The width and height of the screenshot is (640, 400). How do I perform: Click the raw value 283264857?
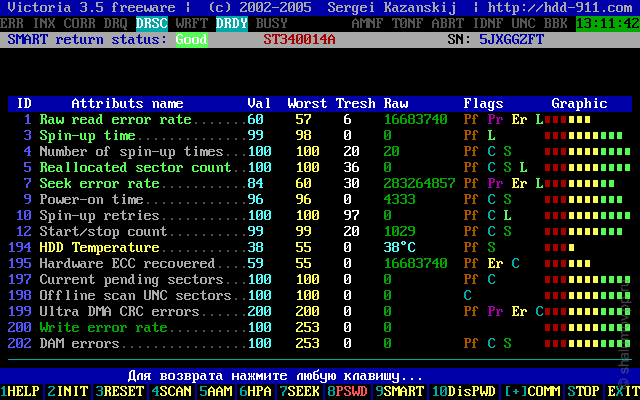[420, 183]
